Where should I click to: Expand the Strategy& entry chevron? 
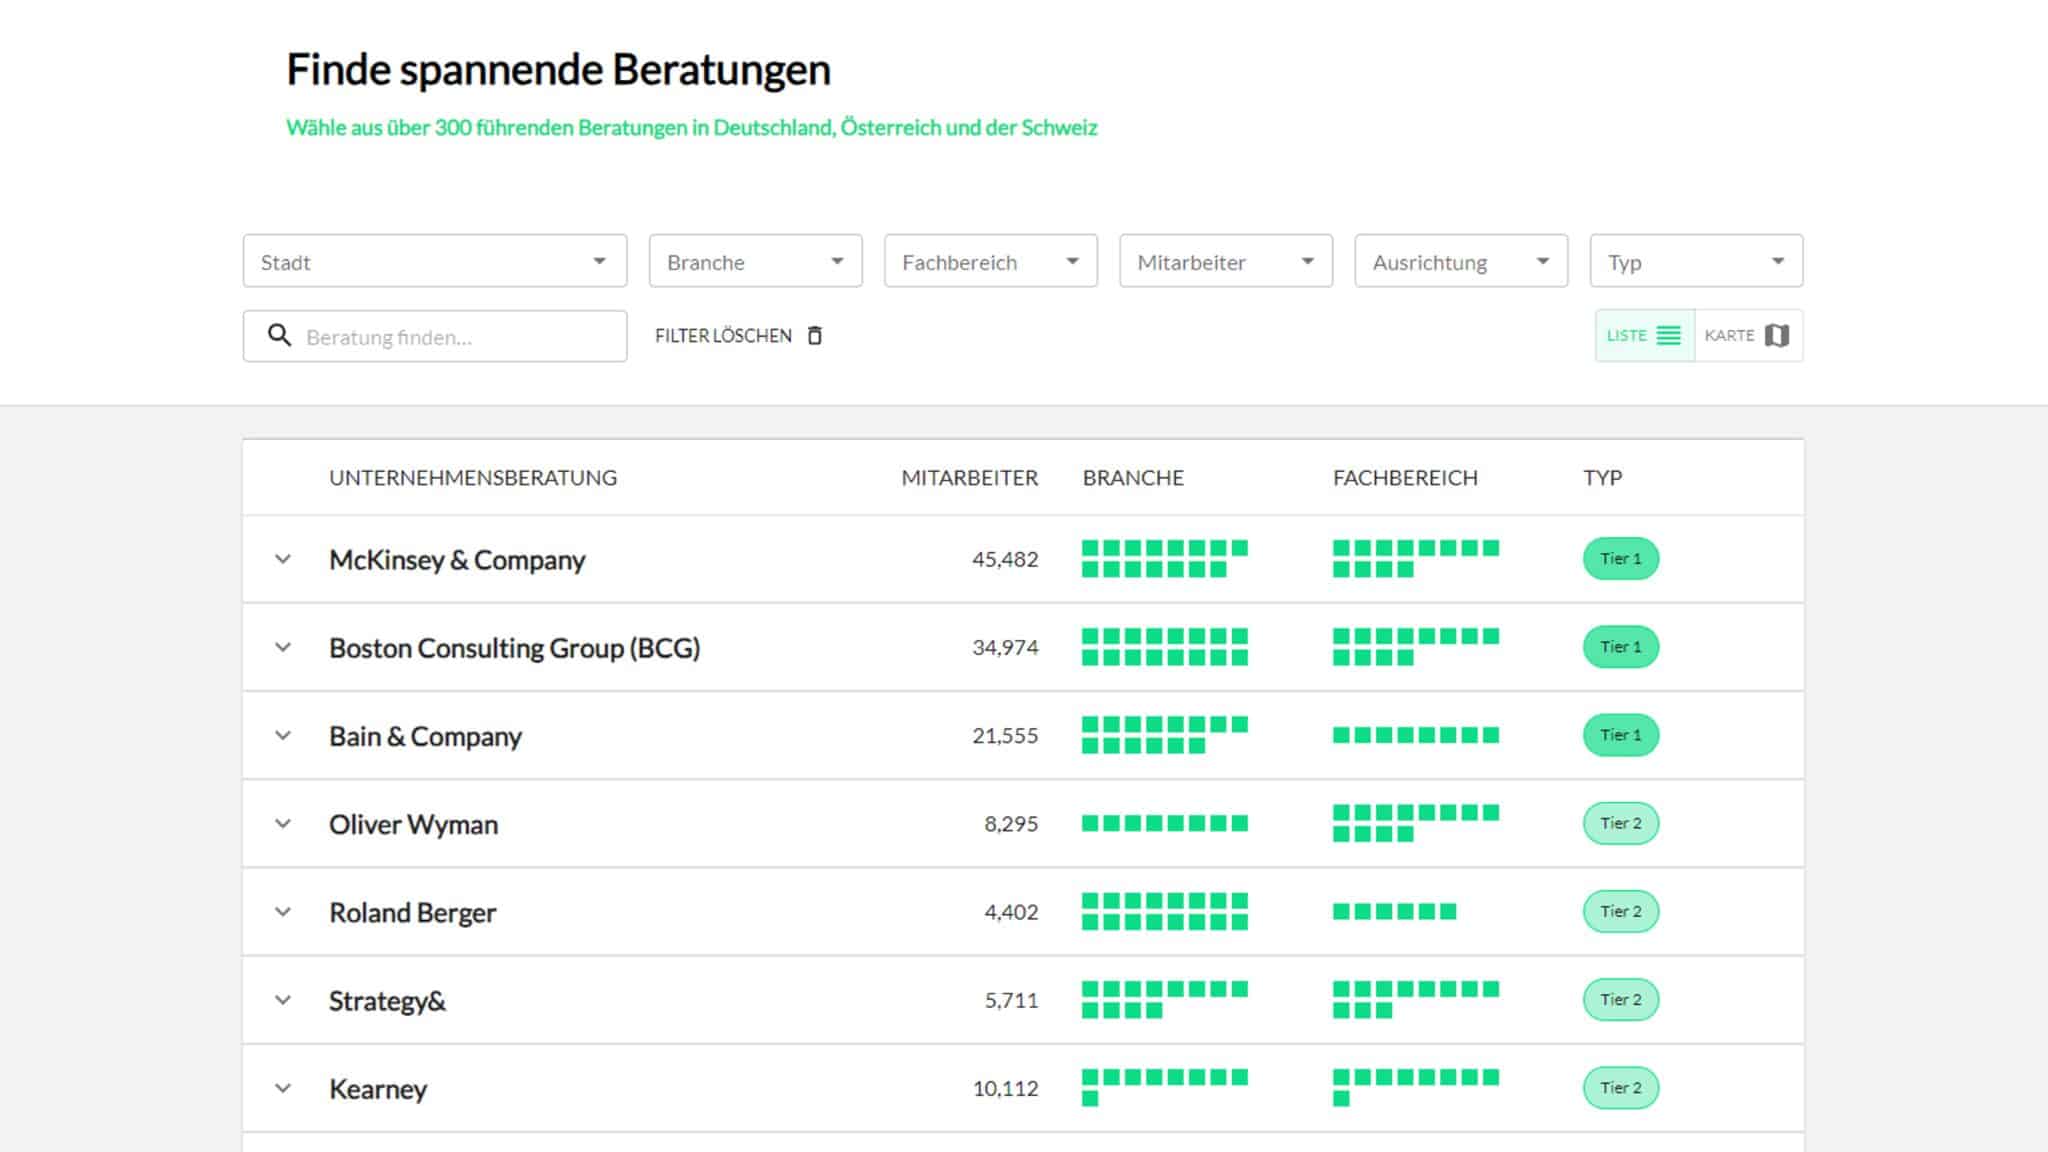click(x=283, y=1000)
